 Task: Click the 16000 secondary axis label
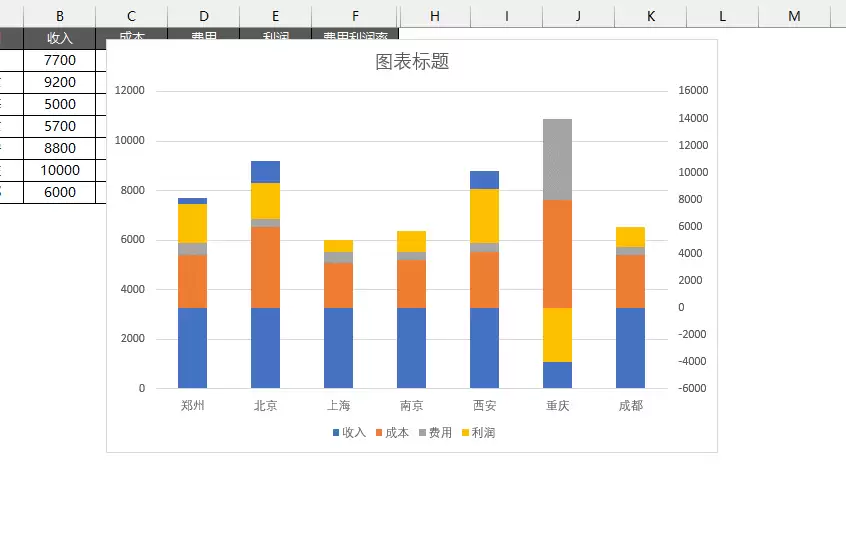click(693, 91)
